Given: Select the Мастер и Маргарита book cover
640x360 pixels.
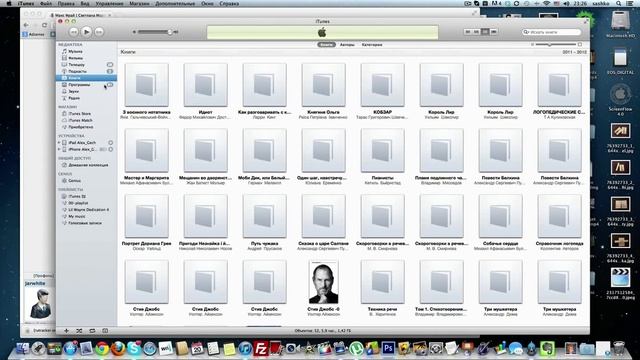Looking at the screenshot, I should pyautogui.click(x=147, y=151).
